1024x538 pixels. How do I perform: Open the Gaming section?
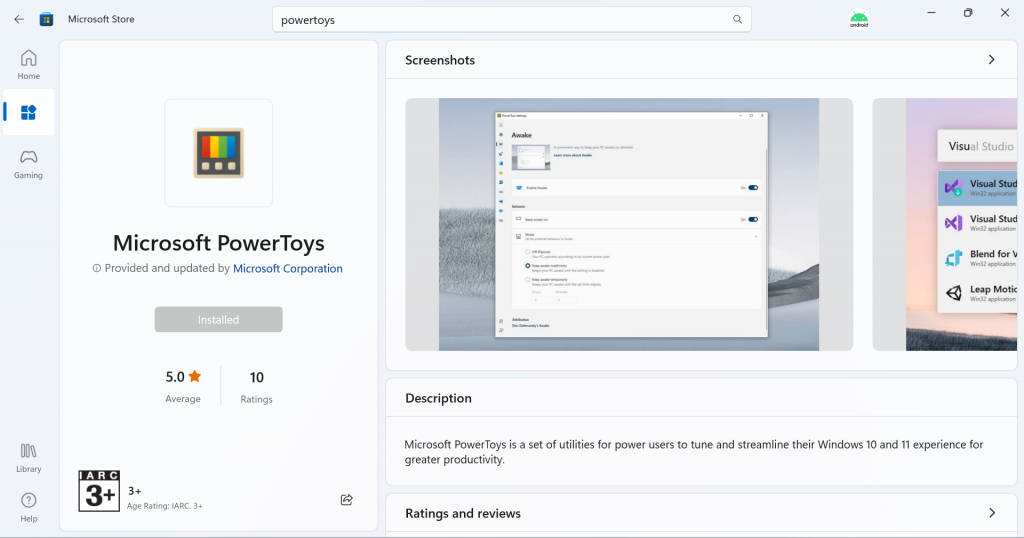29,164
